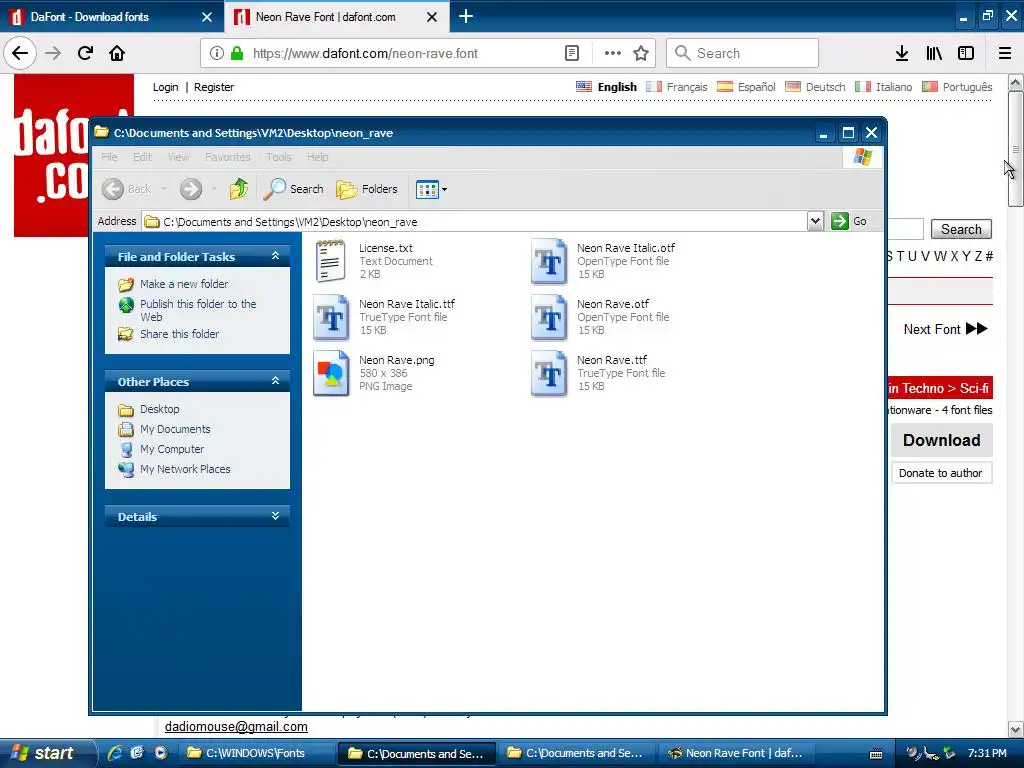The width and height of the screenshot is (1024, 768).
Task: Open the Explorer address bar dropdown arrow
Action: 815,221
